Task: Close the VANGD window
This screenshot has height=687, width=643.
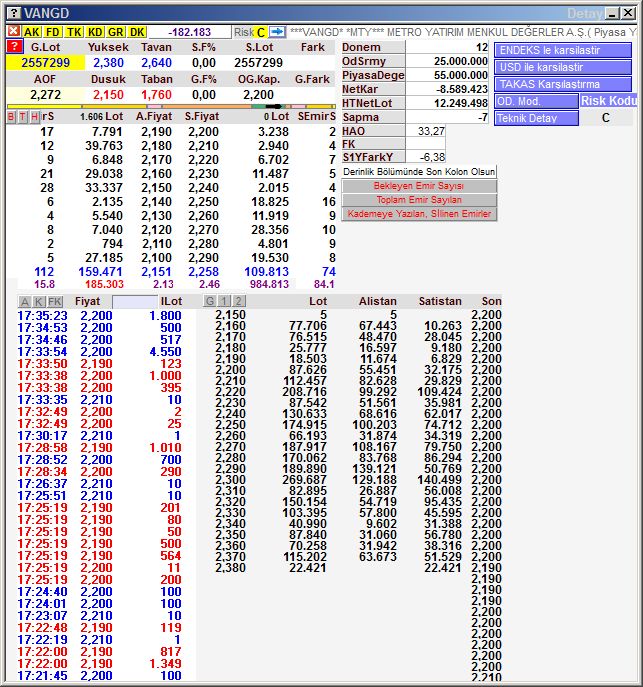Action: pos(628,13)
